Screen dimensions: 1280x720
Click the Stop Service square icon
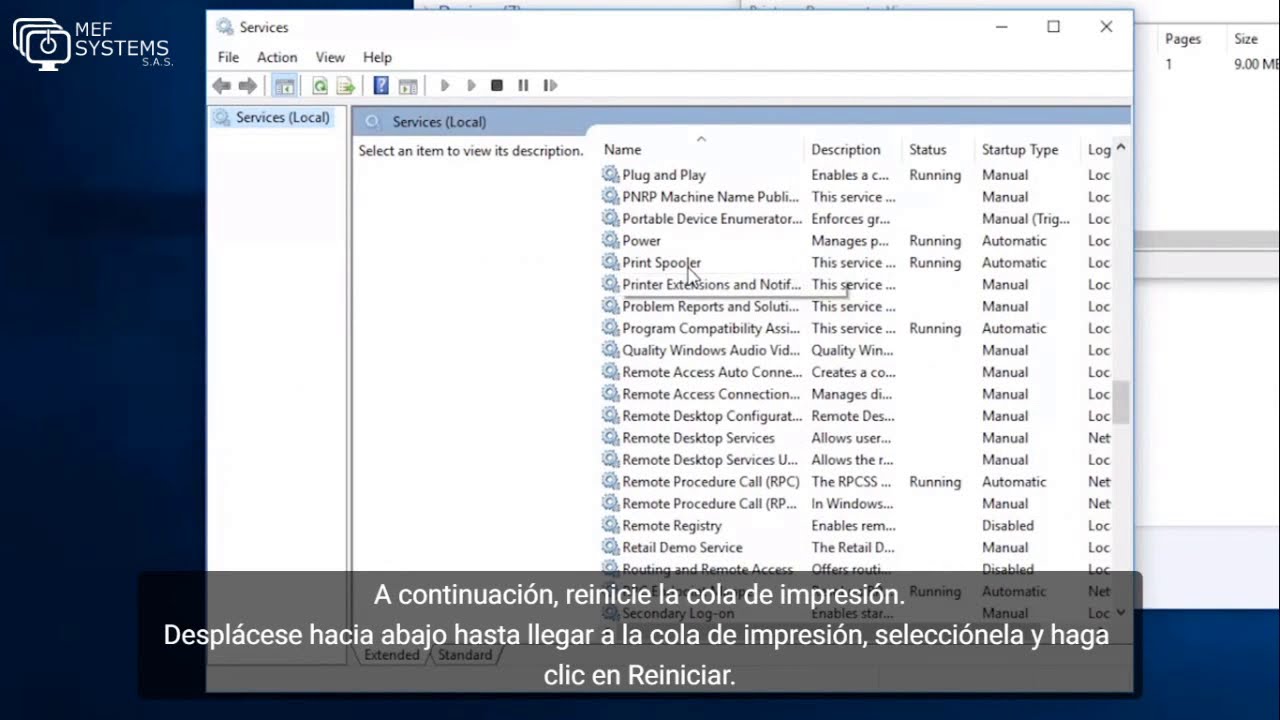point(497,86)
